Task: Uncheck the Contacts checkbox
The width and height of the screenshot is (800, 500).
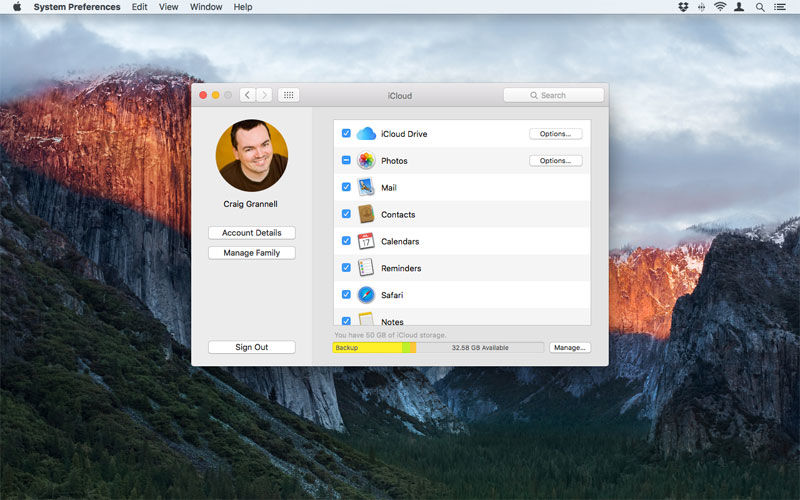Action: click(346, 214)
